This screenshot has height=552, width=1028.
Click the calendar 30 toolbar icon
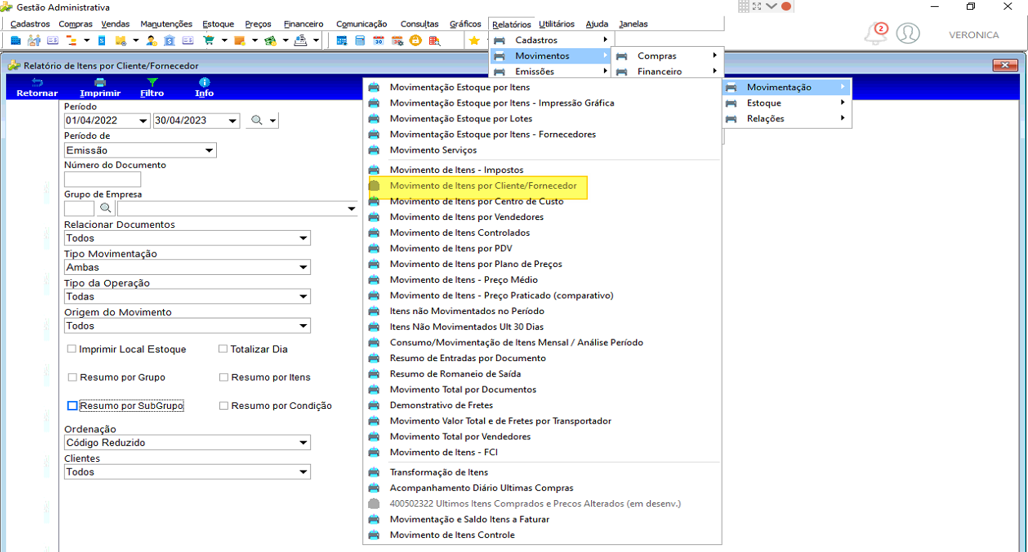coord(378,41)
